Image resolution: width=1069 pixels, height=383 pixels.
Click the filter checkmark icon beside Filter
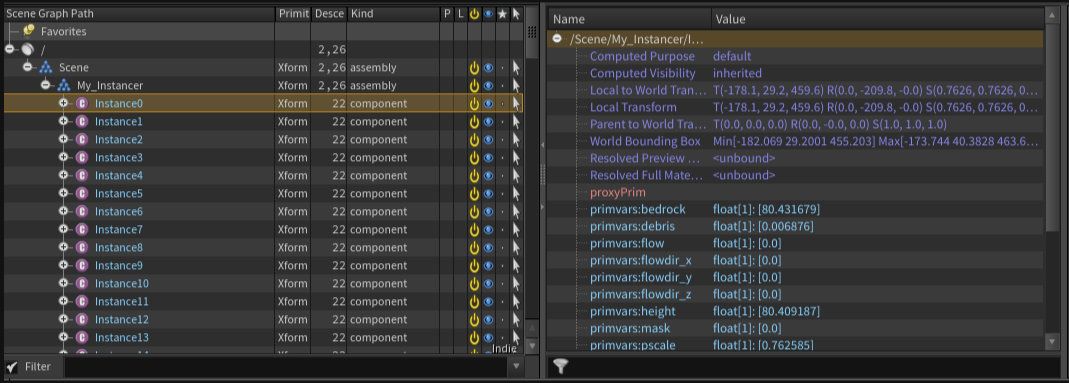click(13, 367)
